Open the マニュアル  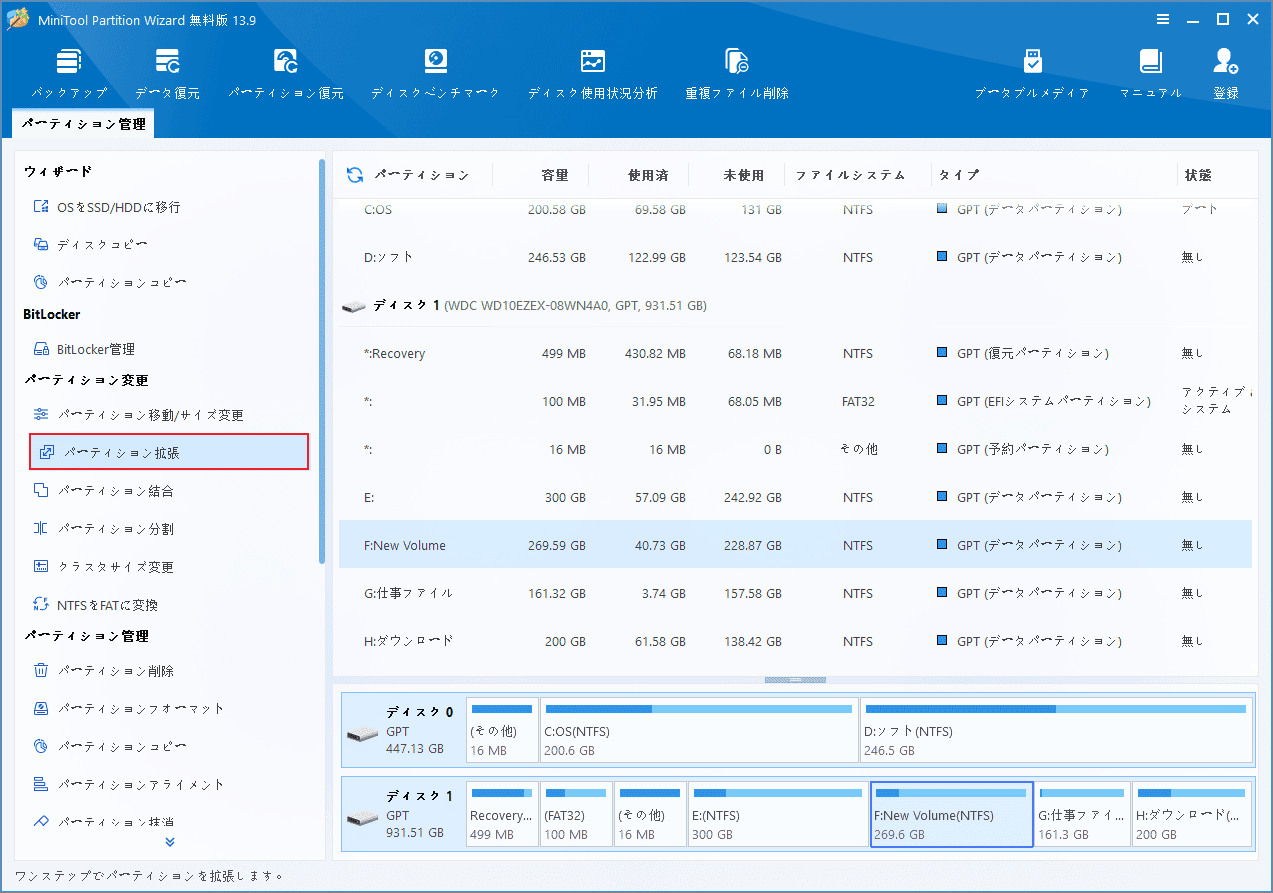[1150, 74]
